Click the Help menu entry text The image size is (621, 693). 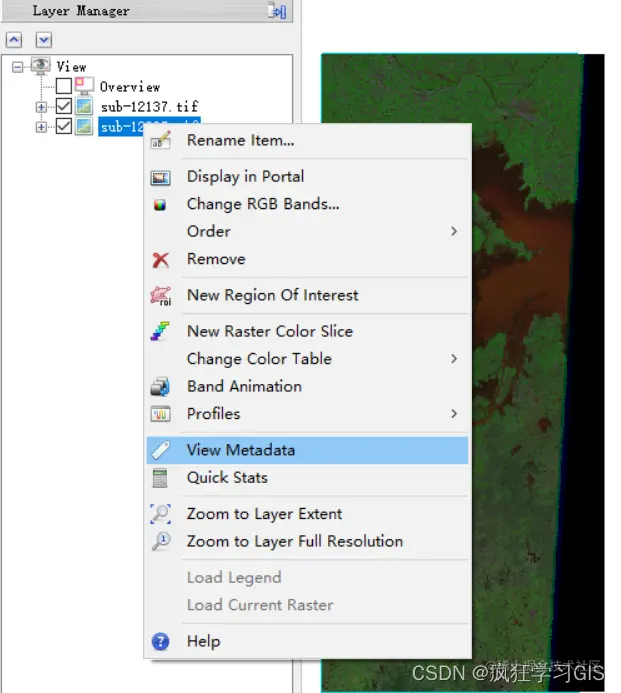[203, 641]
